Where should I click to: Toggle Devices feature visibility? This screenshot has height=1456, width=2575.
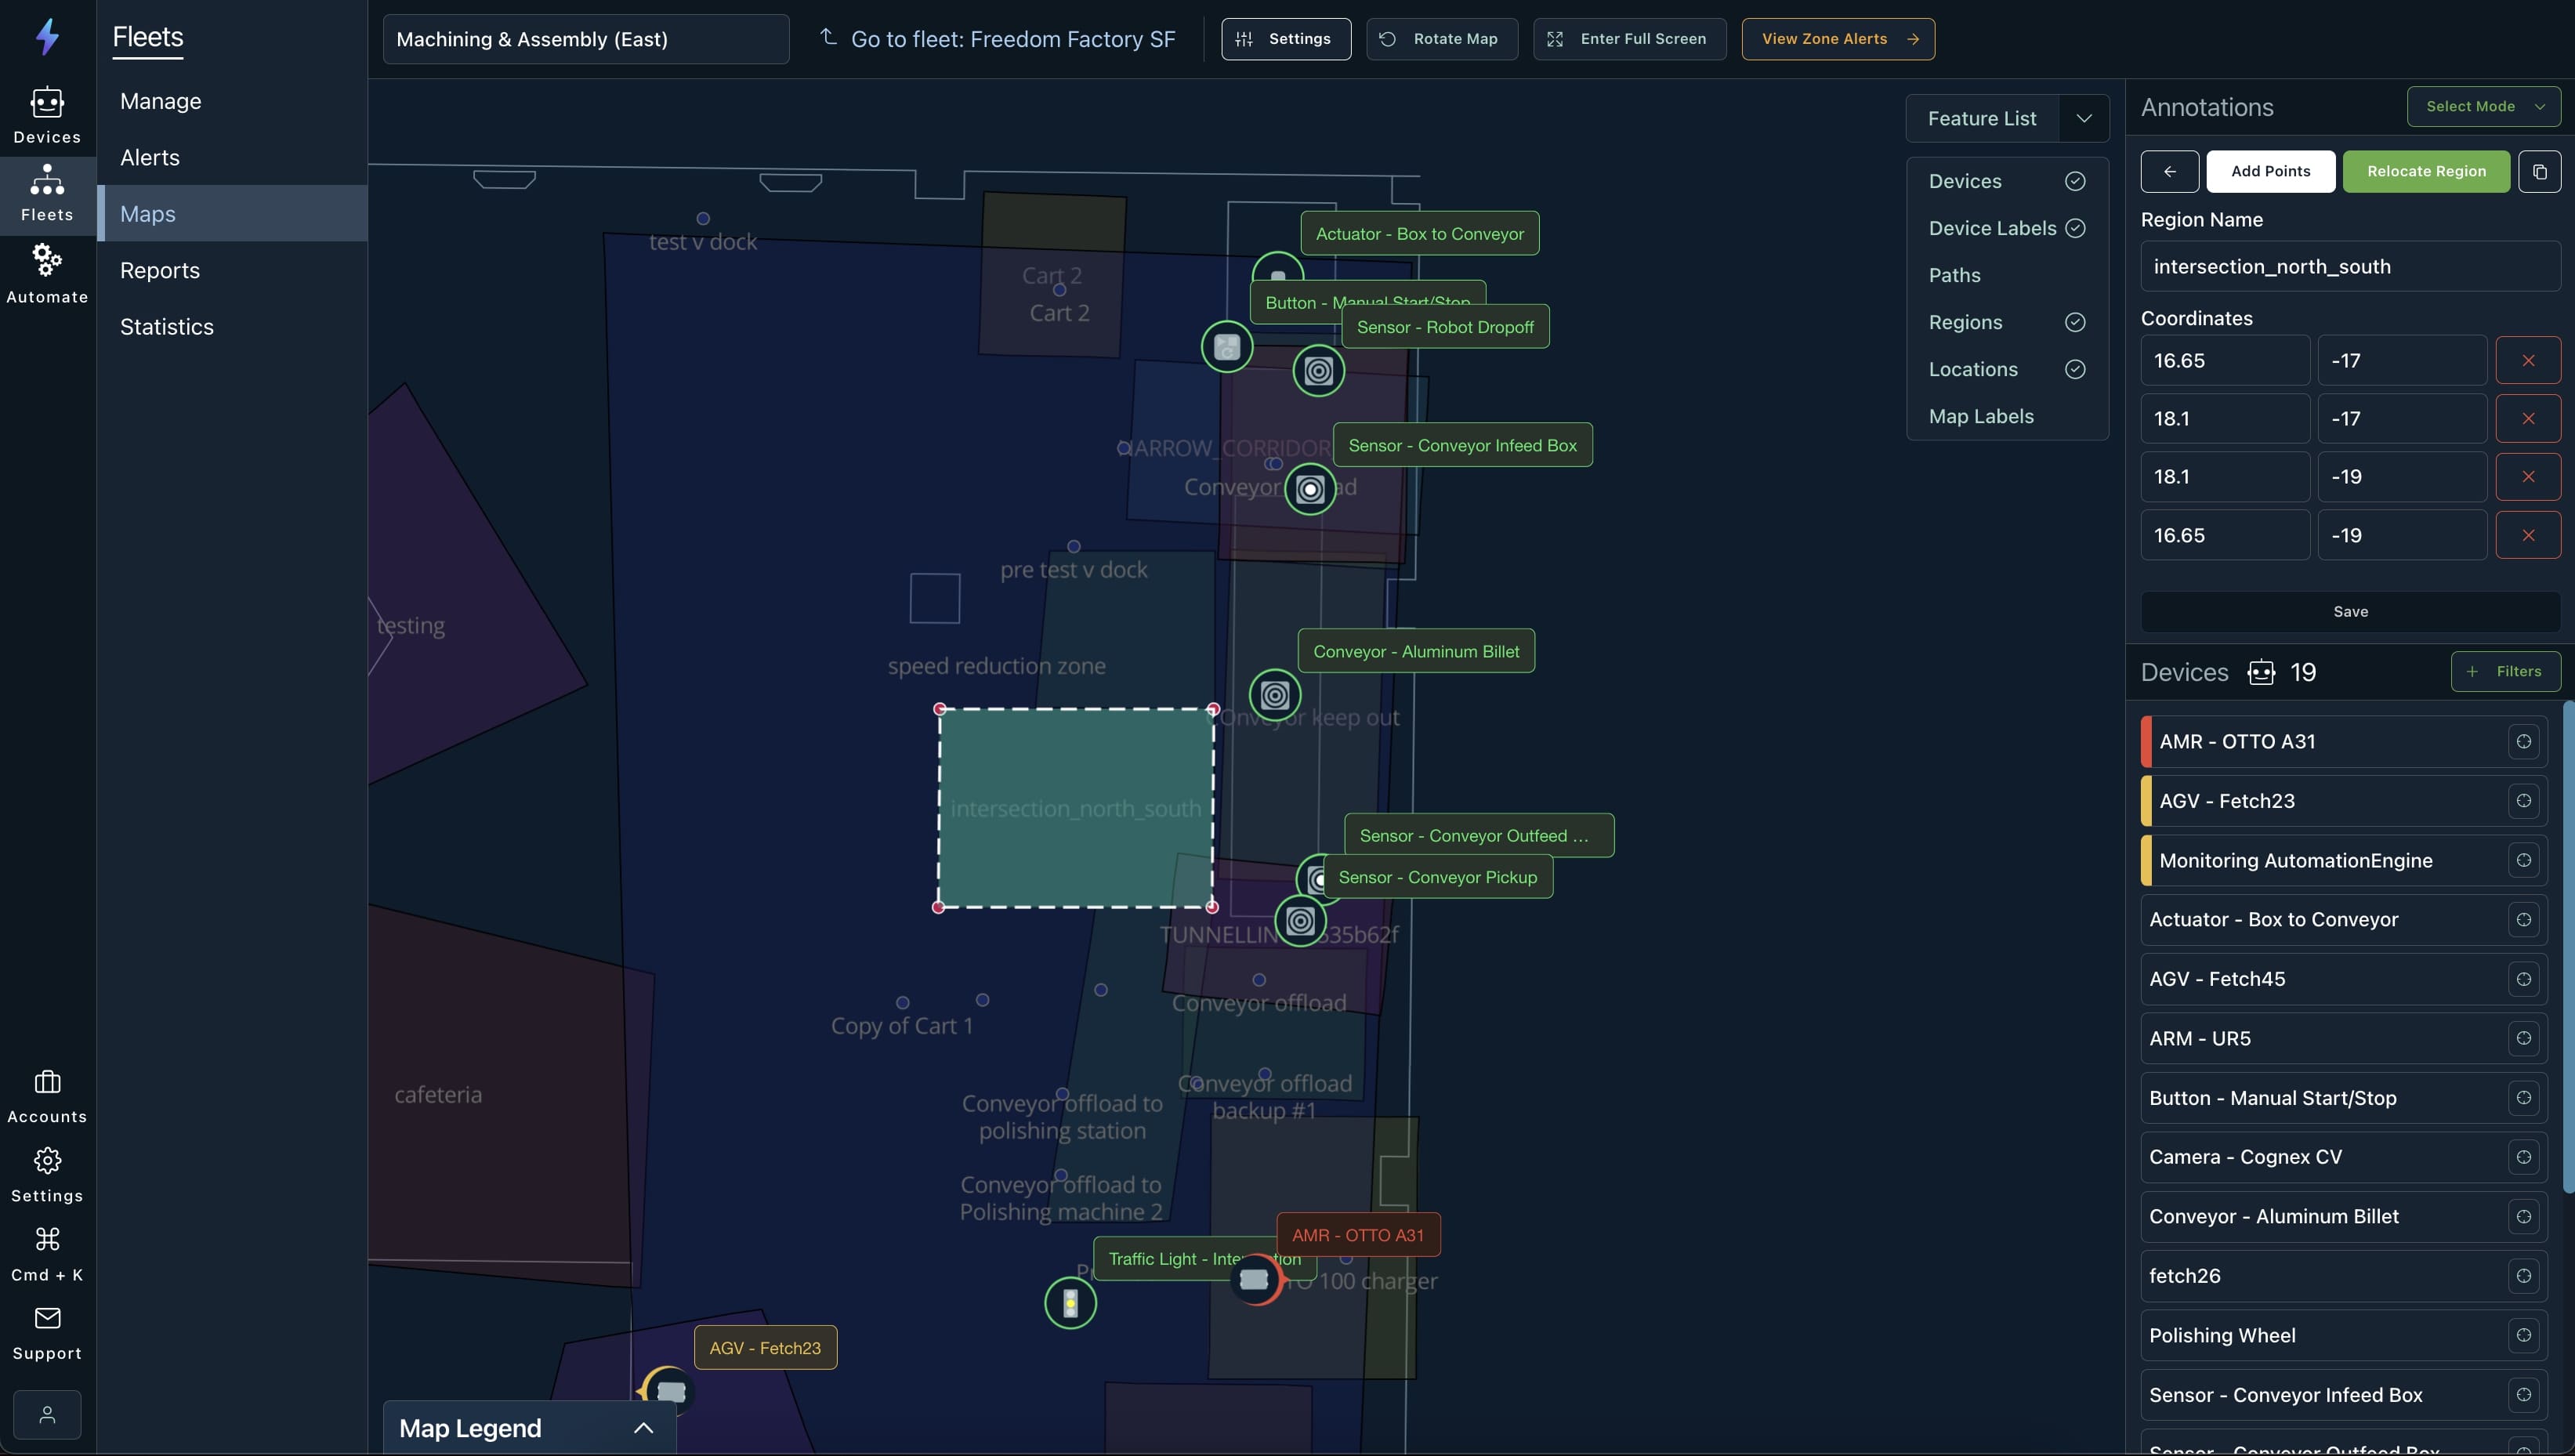point(2074,181)
